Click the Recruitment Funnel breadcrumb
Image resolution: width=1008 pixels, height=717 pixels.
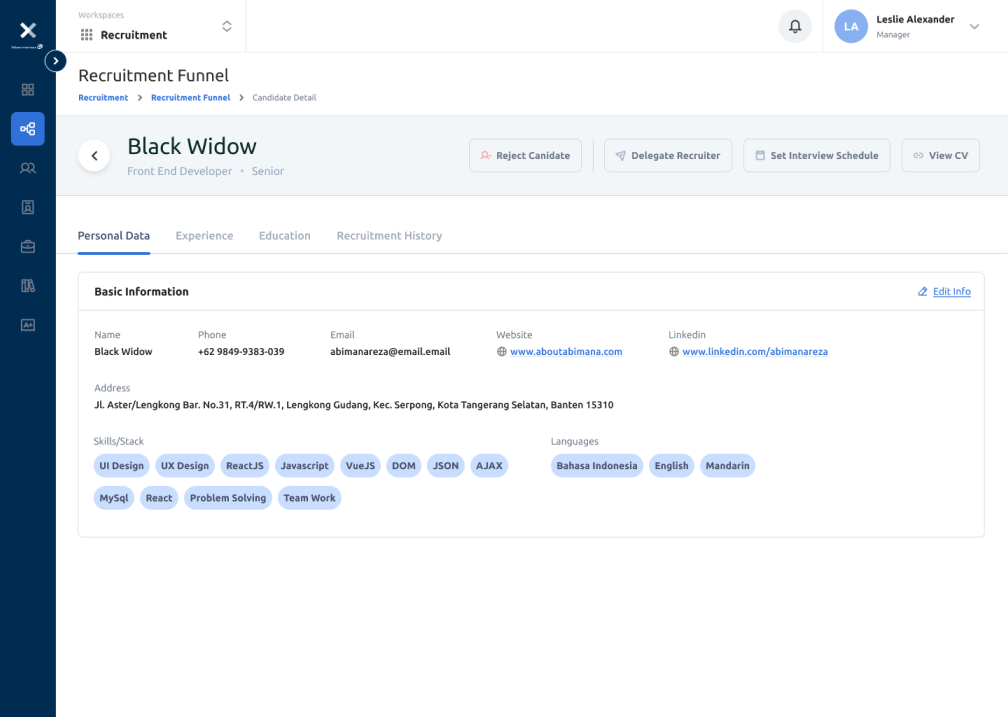[190, 98]
